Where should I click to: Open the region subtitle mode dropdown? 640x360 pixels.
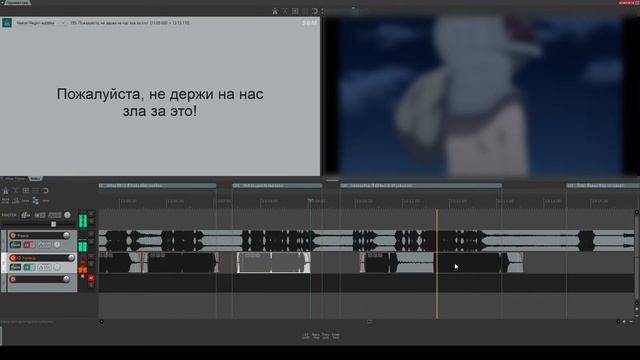40,23
